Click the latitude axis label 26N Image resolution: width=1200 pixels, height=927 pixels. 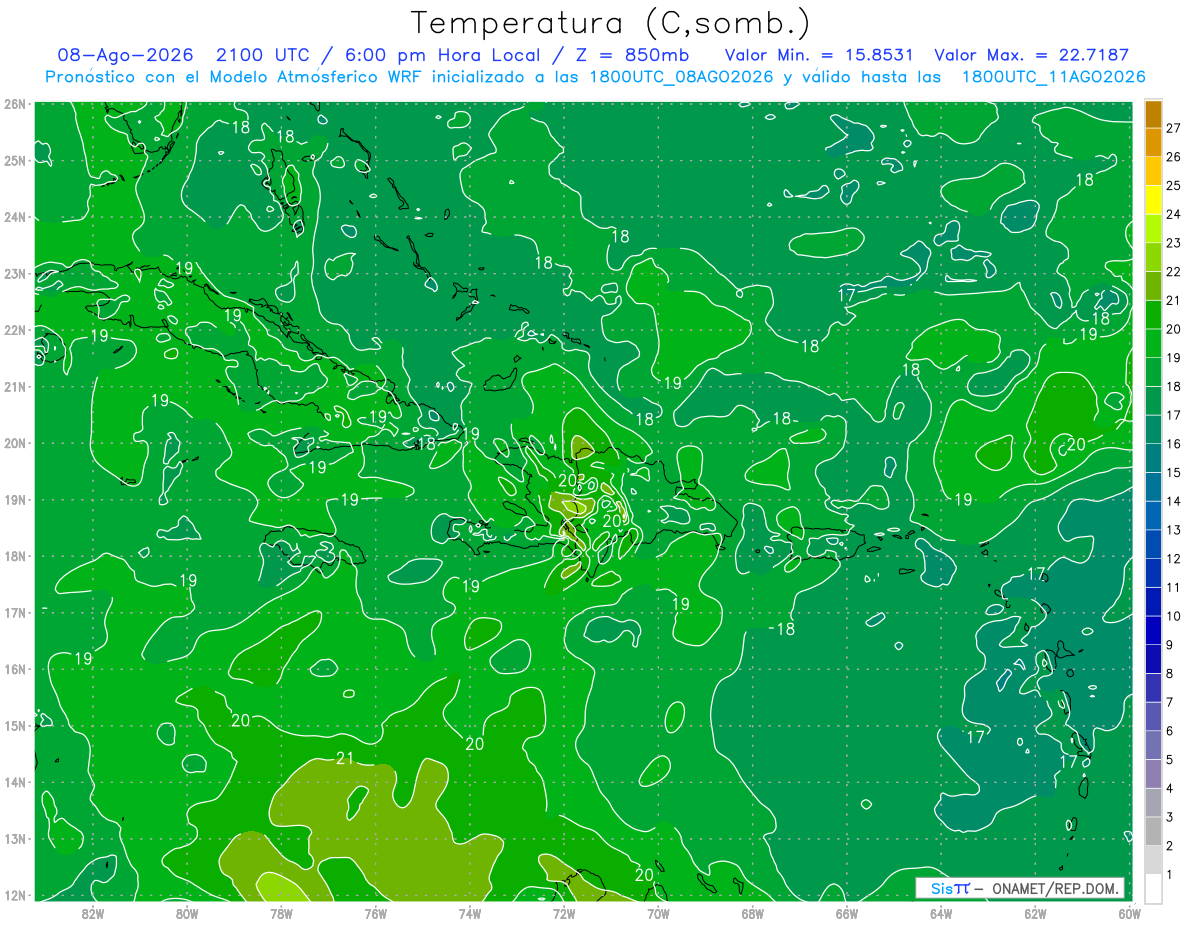[14, 104]
